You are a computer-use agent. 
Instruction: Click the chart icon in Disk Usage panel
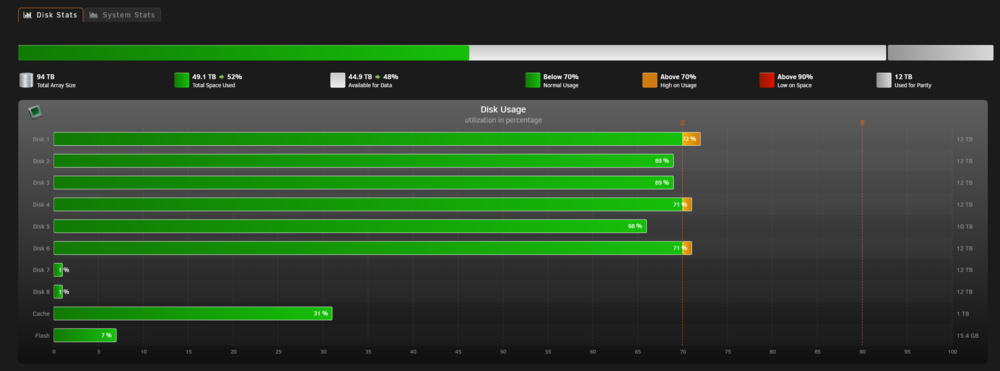[35, 112]
